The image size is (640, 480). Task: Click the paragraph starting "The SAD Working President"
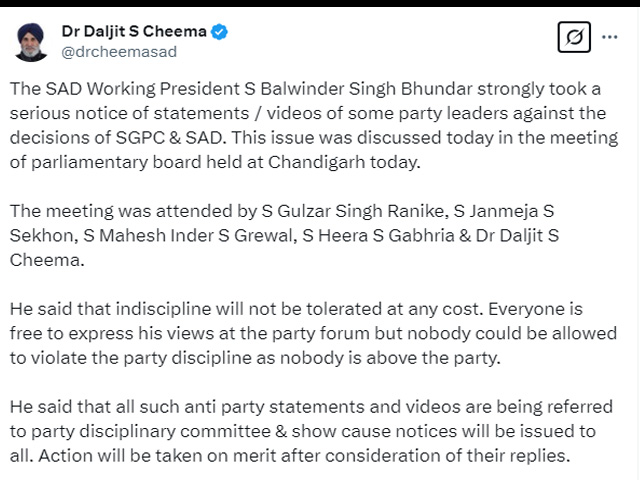(314, 125)
